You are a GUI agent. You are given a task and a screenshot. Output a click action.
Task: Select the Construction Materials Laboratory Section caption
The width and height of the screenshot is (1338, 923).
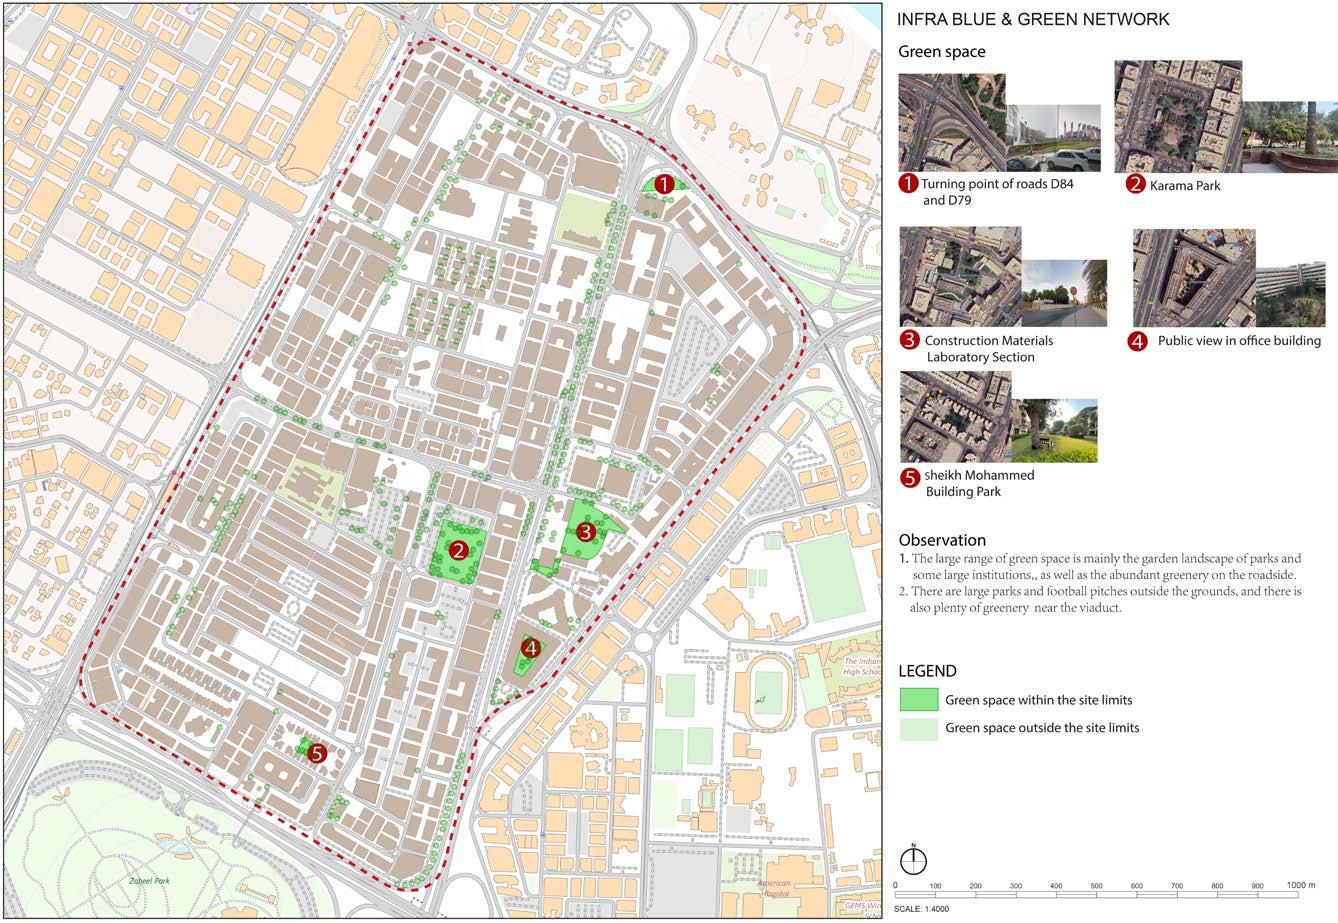click(988, 348)
